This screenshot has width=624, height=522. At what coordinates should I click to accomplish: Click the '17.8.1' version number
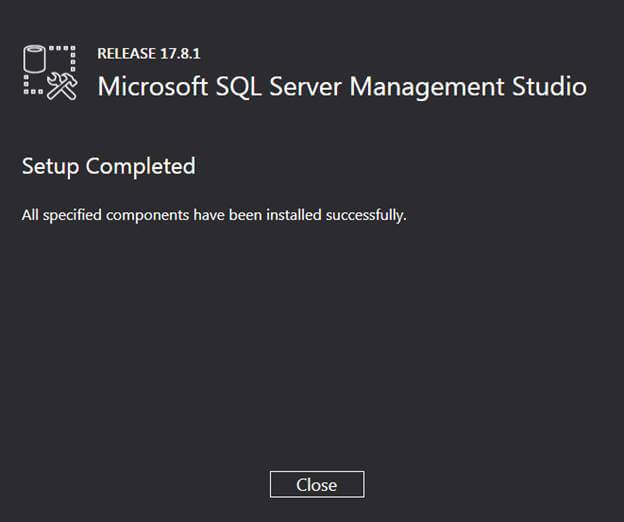(167, 53)
